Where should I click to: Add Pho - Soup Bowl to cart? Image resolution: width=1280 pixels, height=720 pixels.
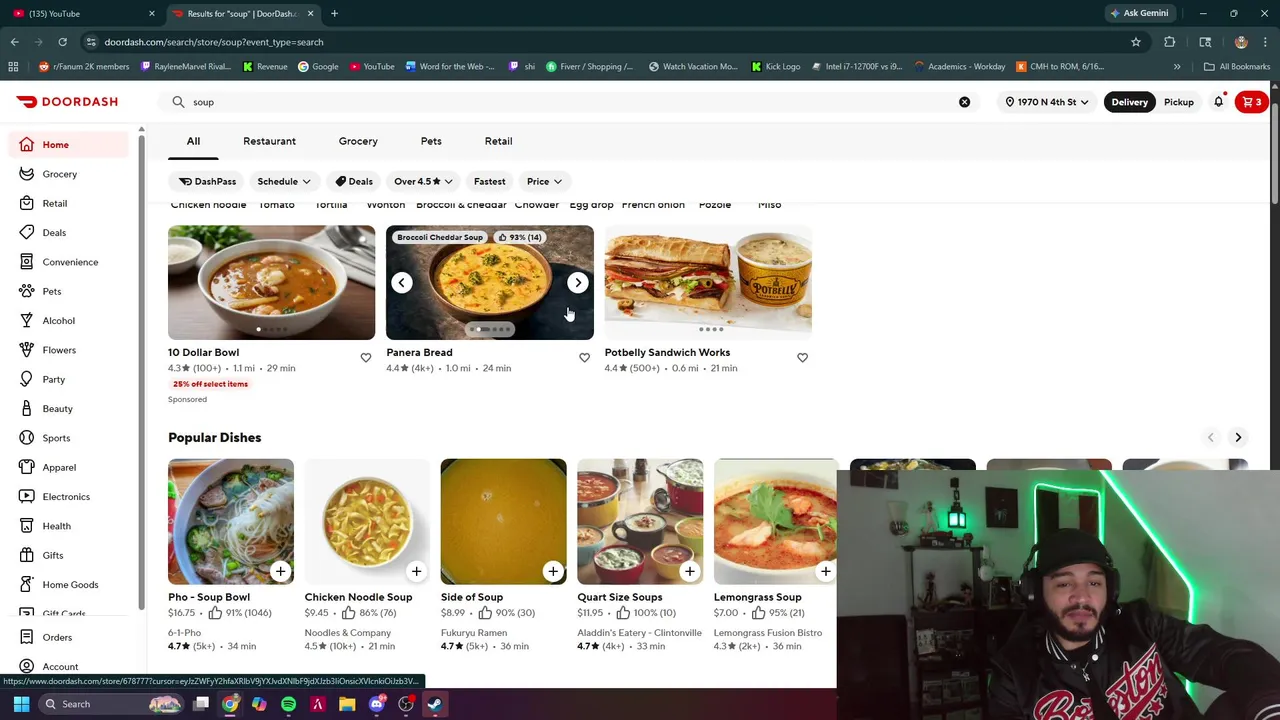(280, 571)
